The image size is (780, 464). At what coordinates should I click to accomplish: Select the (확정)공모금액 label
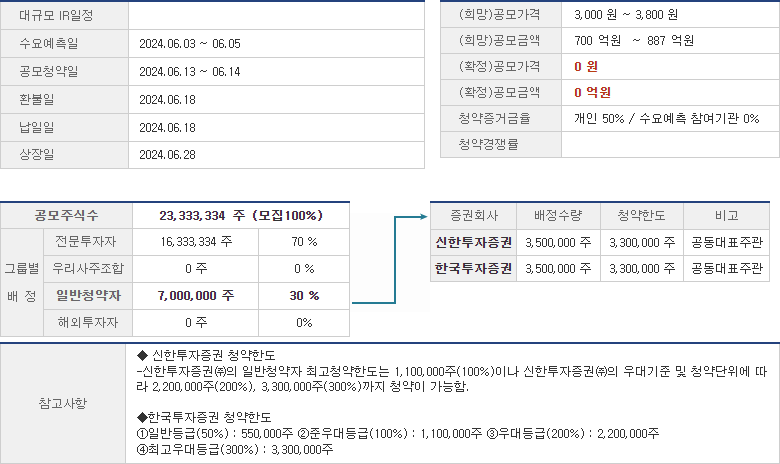pos(499,92)
